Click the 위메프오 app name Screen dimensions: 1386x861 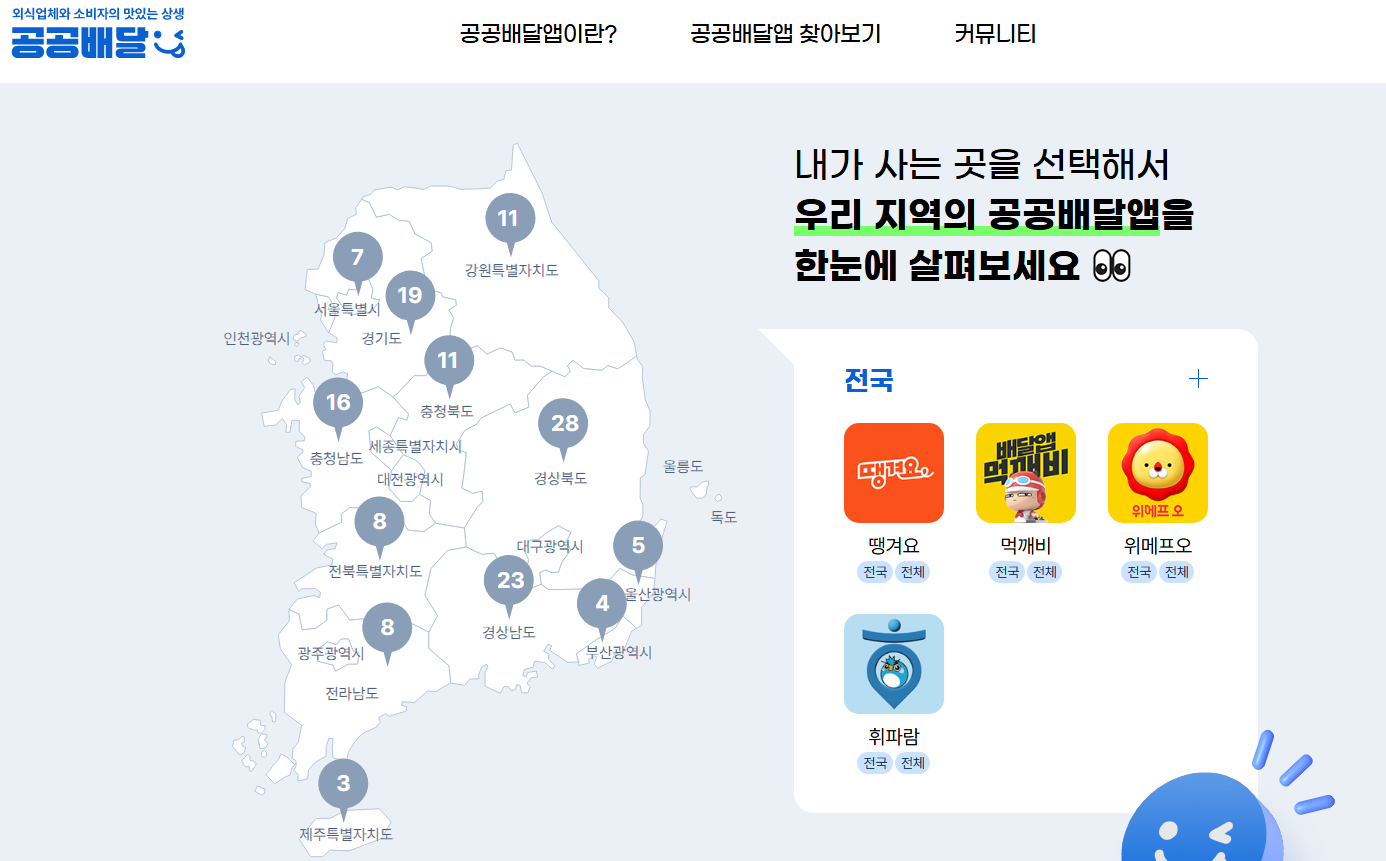click(x=1158, y=546)
